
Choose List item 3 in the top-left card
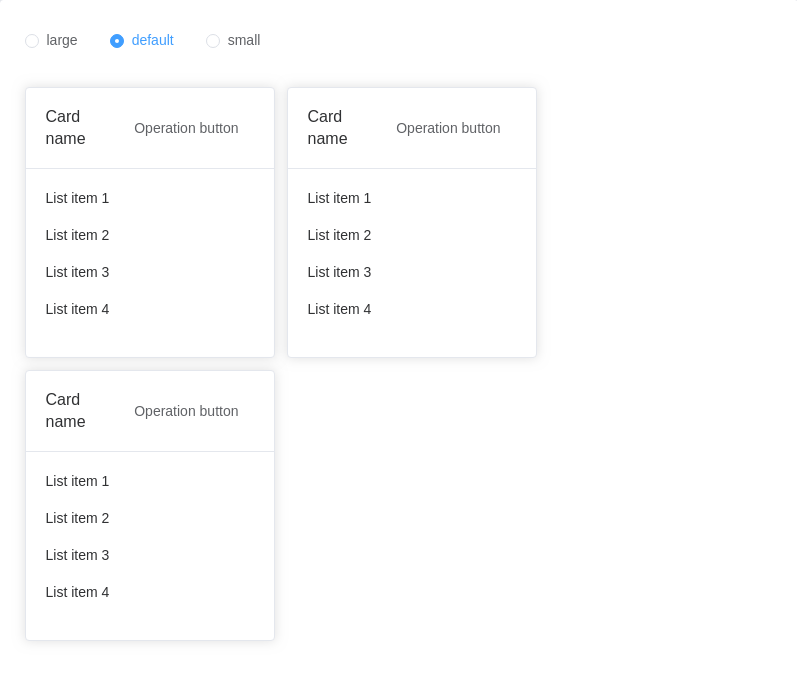tap(77, 272)
